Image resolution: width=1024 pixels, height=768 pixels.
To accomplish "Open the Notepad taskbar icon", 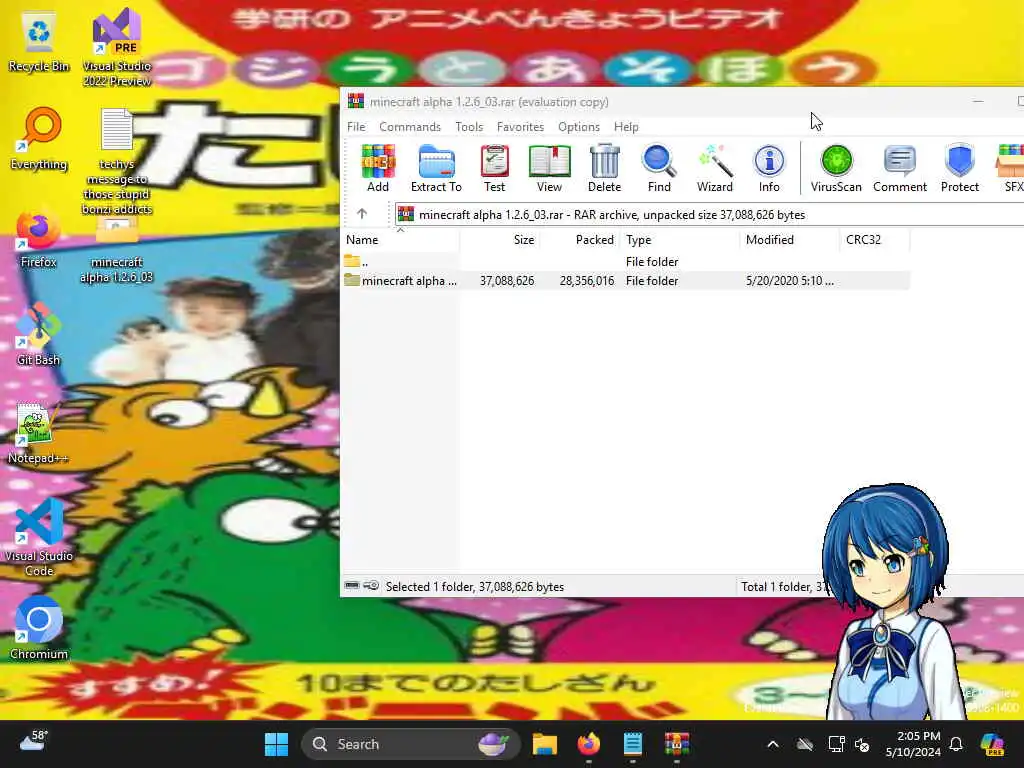I will 632,744.
